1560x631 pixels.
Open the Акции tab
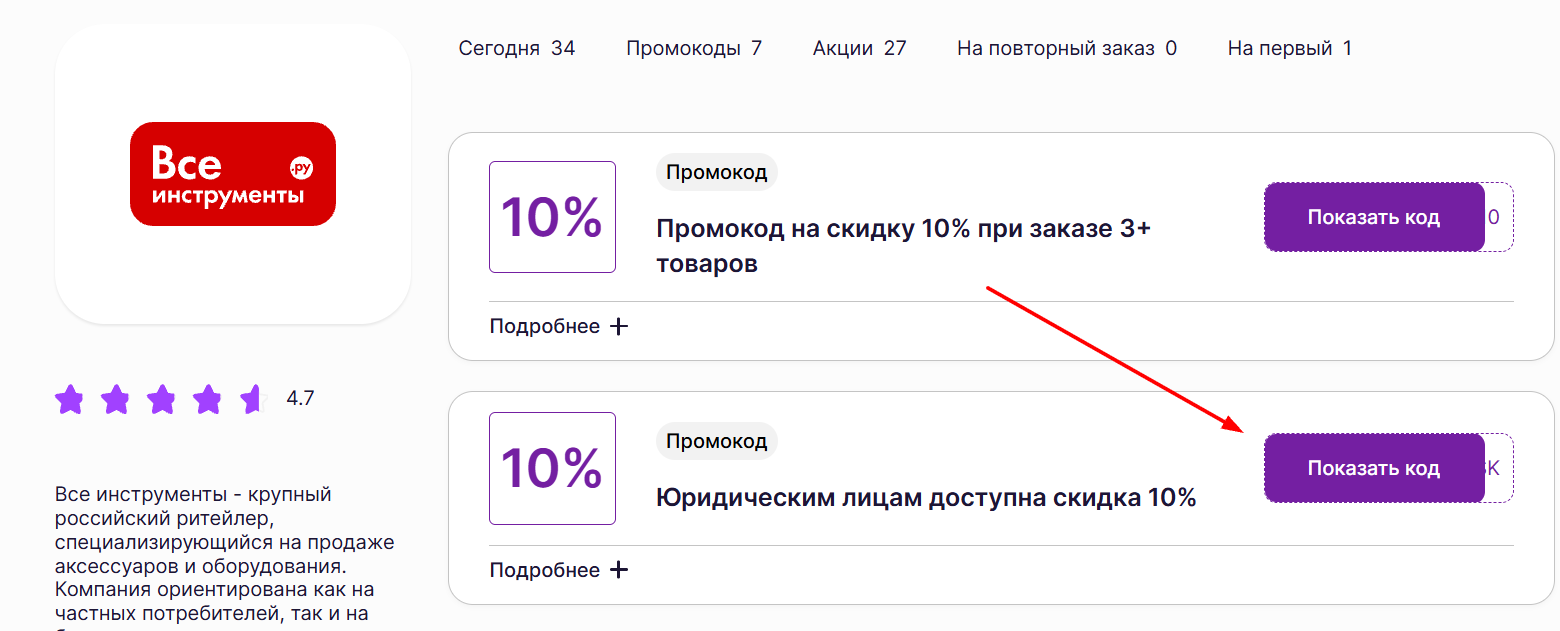click(x=858, y=47)
